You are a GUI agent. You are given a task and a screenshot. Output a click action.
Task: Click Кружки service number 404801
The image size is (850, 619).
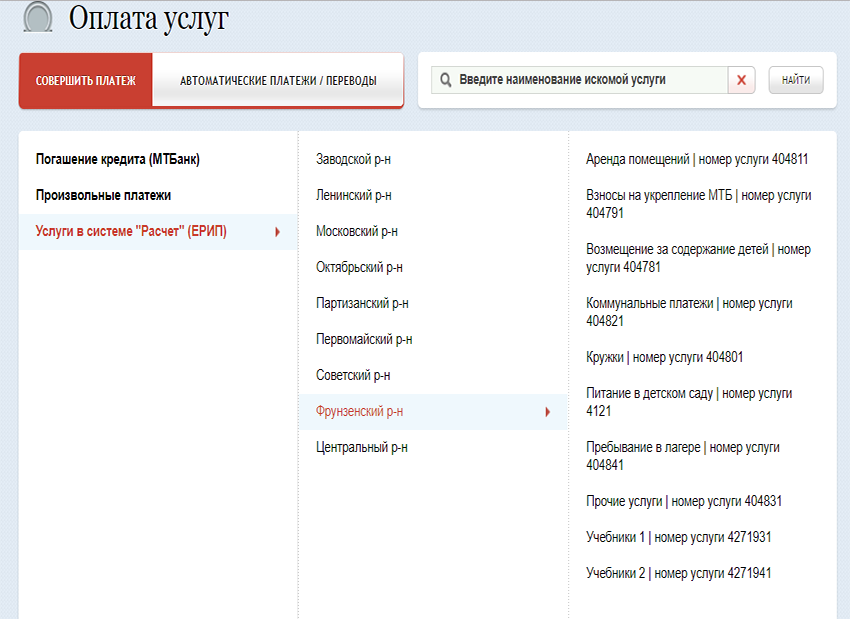[x=664, y=357]
